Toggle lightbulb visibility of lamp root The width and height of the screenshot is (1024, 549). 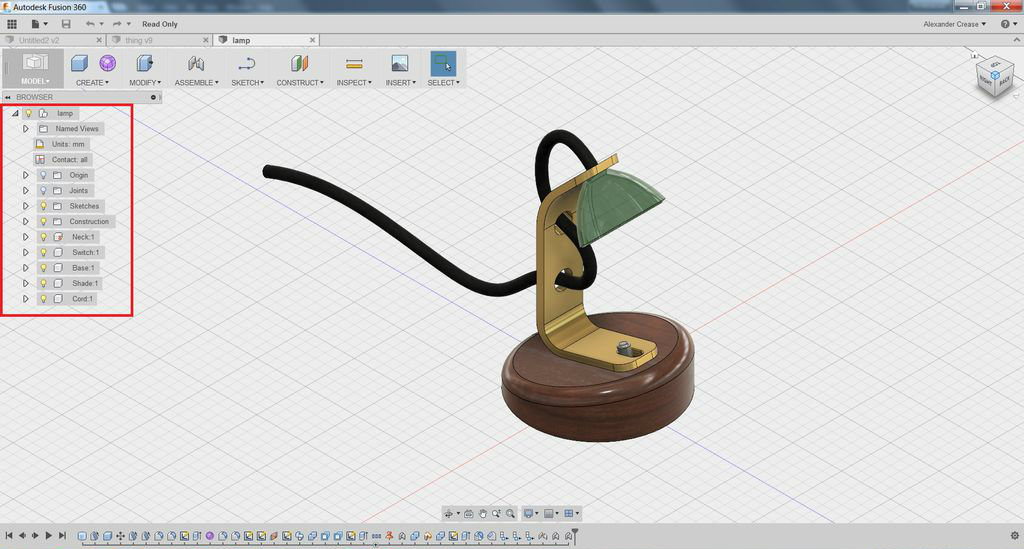(29, 113)
